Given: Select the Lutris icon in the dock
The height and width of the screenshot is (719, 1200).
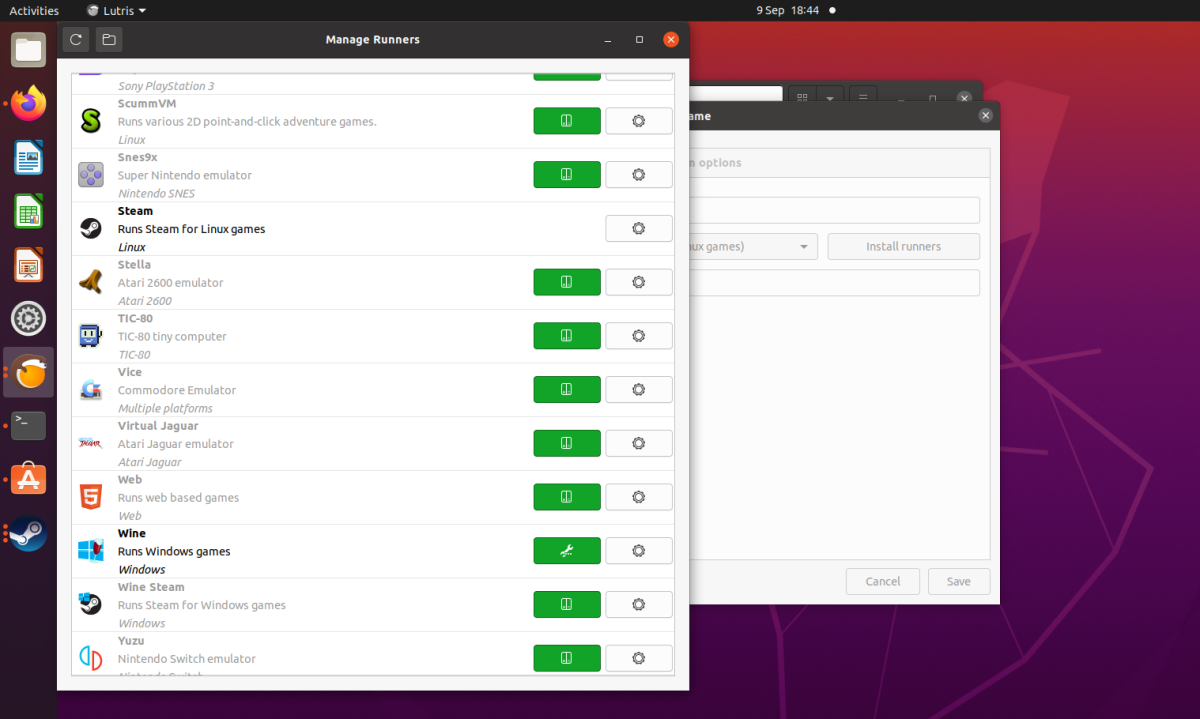Looking at the screenshot, I should pyautogui.click(x=28, y=373).
